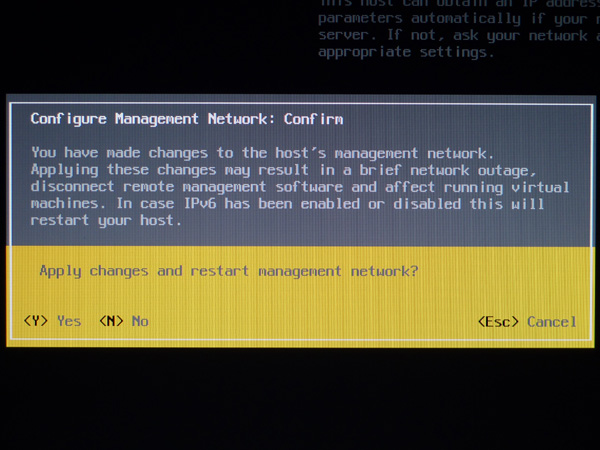
Task: Click the 'restart your host.' line
Action: pos(106,220)
